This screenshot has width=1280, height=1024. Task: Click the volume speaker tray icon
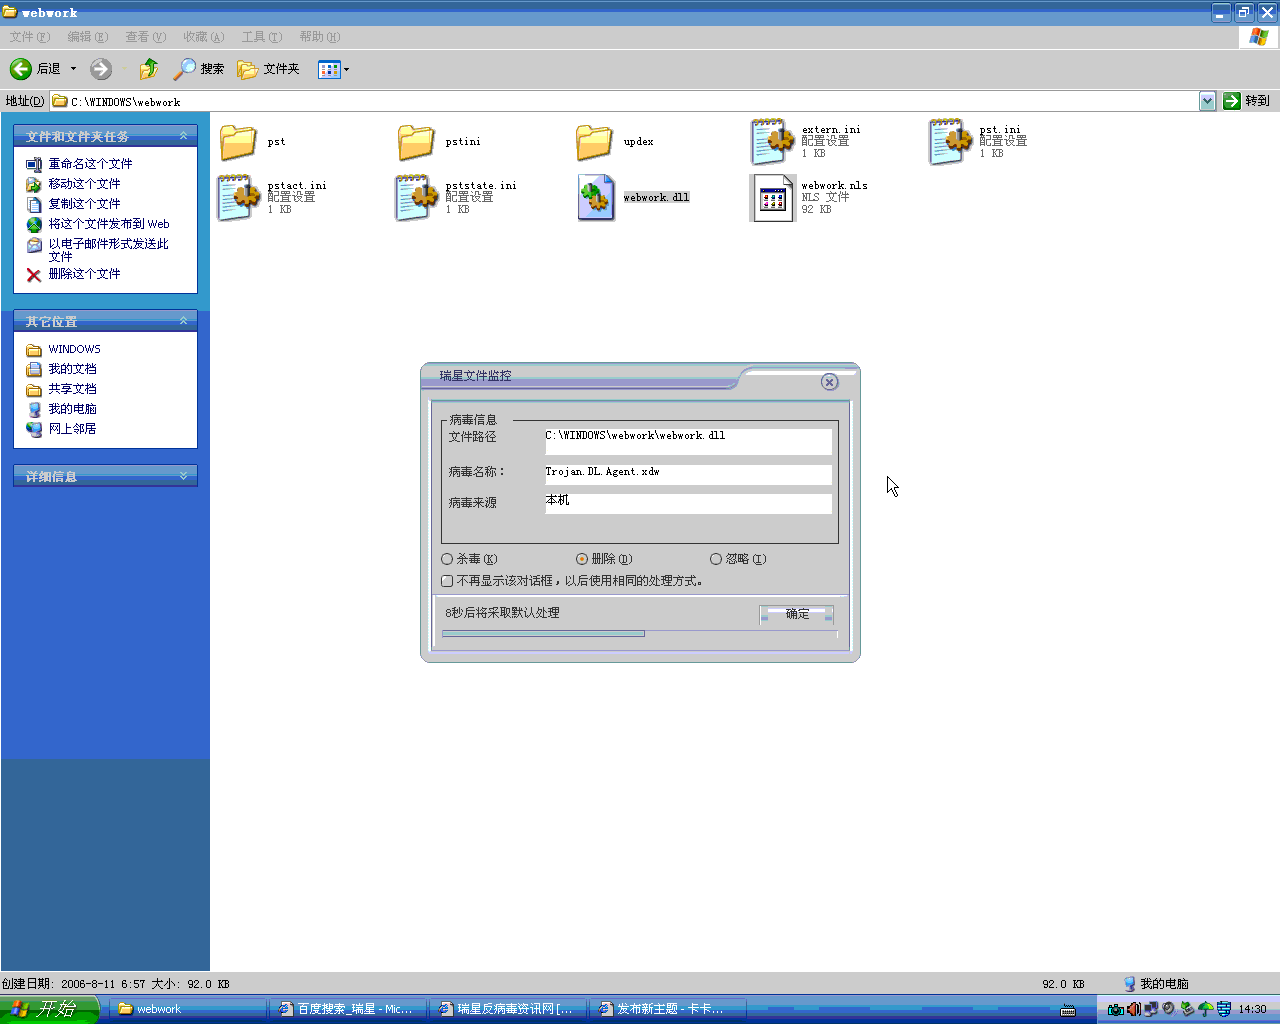point(1133,1009)
